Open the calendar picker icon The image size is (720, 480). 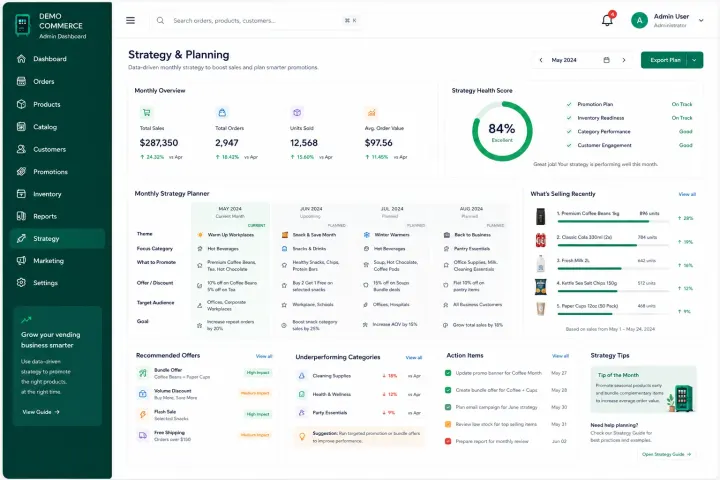tap(607, 60)
